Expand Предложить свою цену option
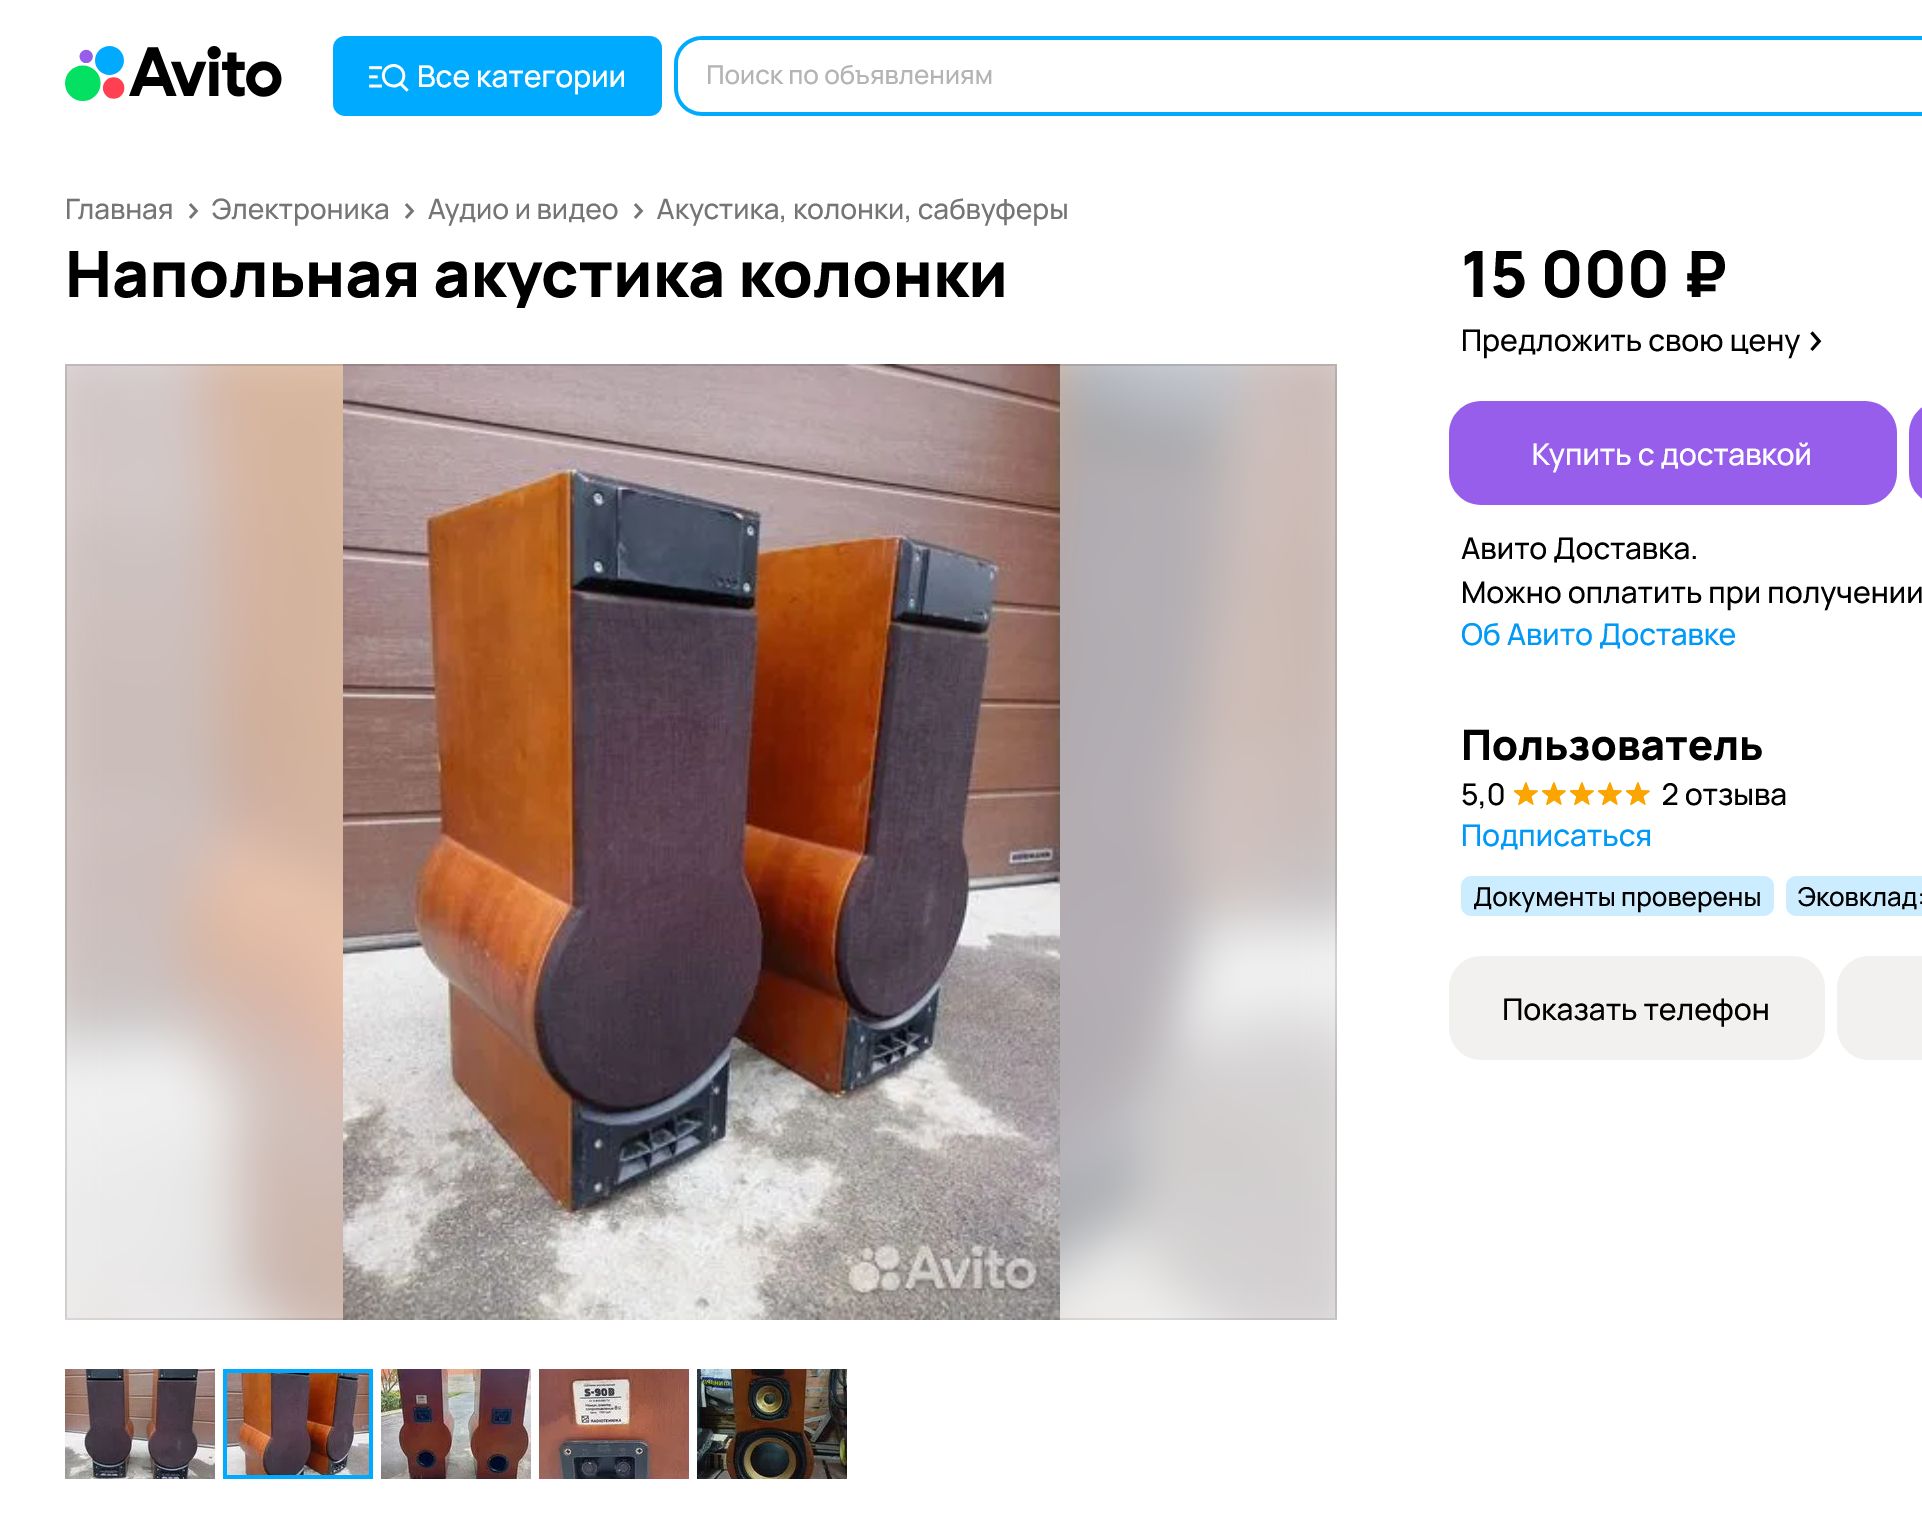This screenshot has height=1540, width=1922. pos(1641,341)
